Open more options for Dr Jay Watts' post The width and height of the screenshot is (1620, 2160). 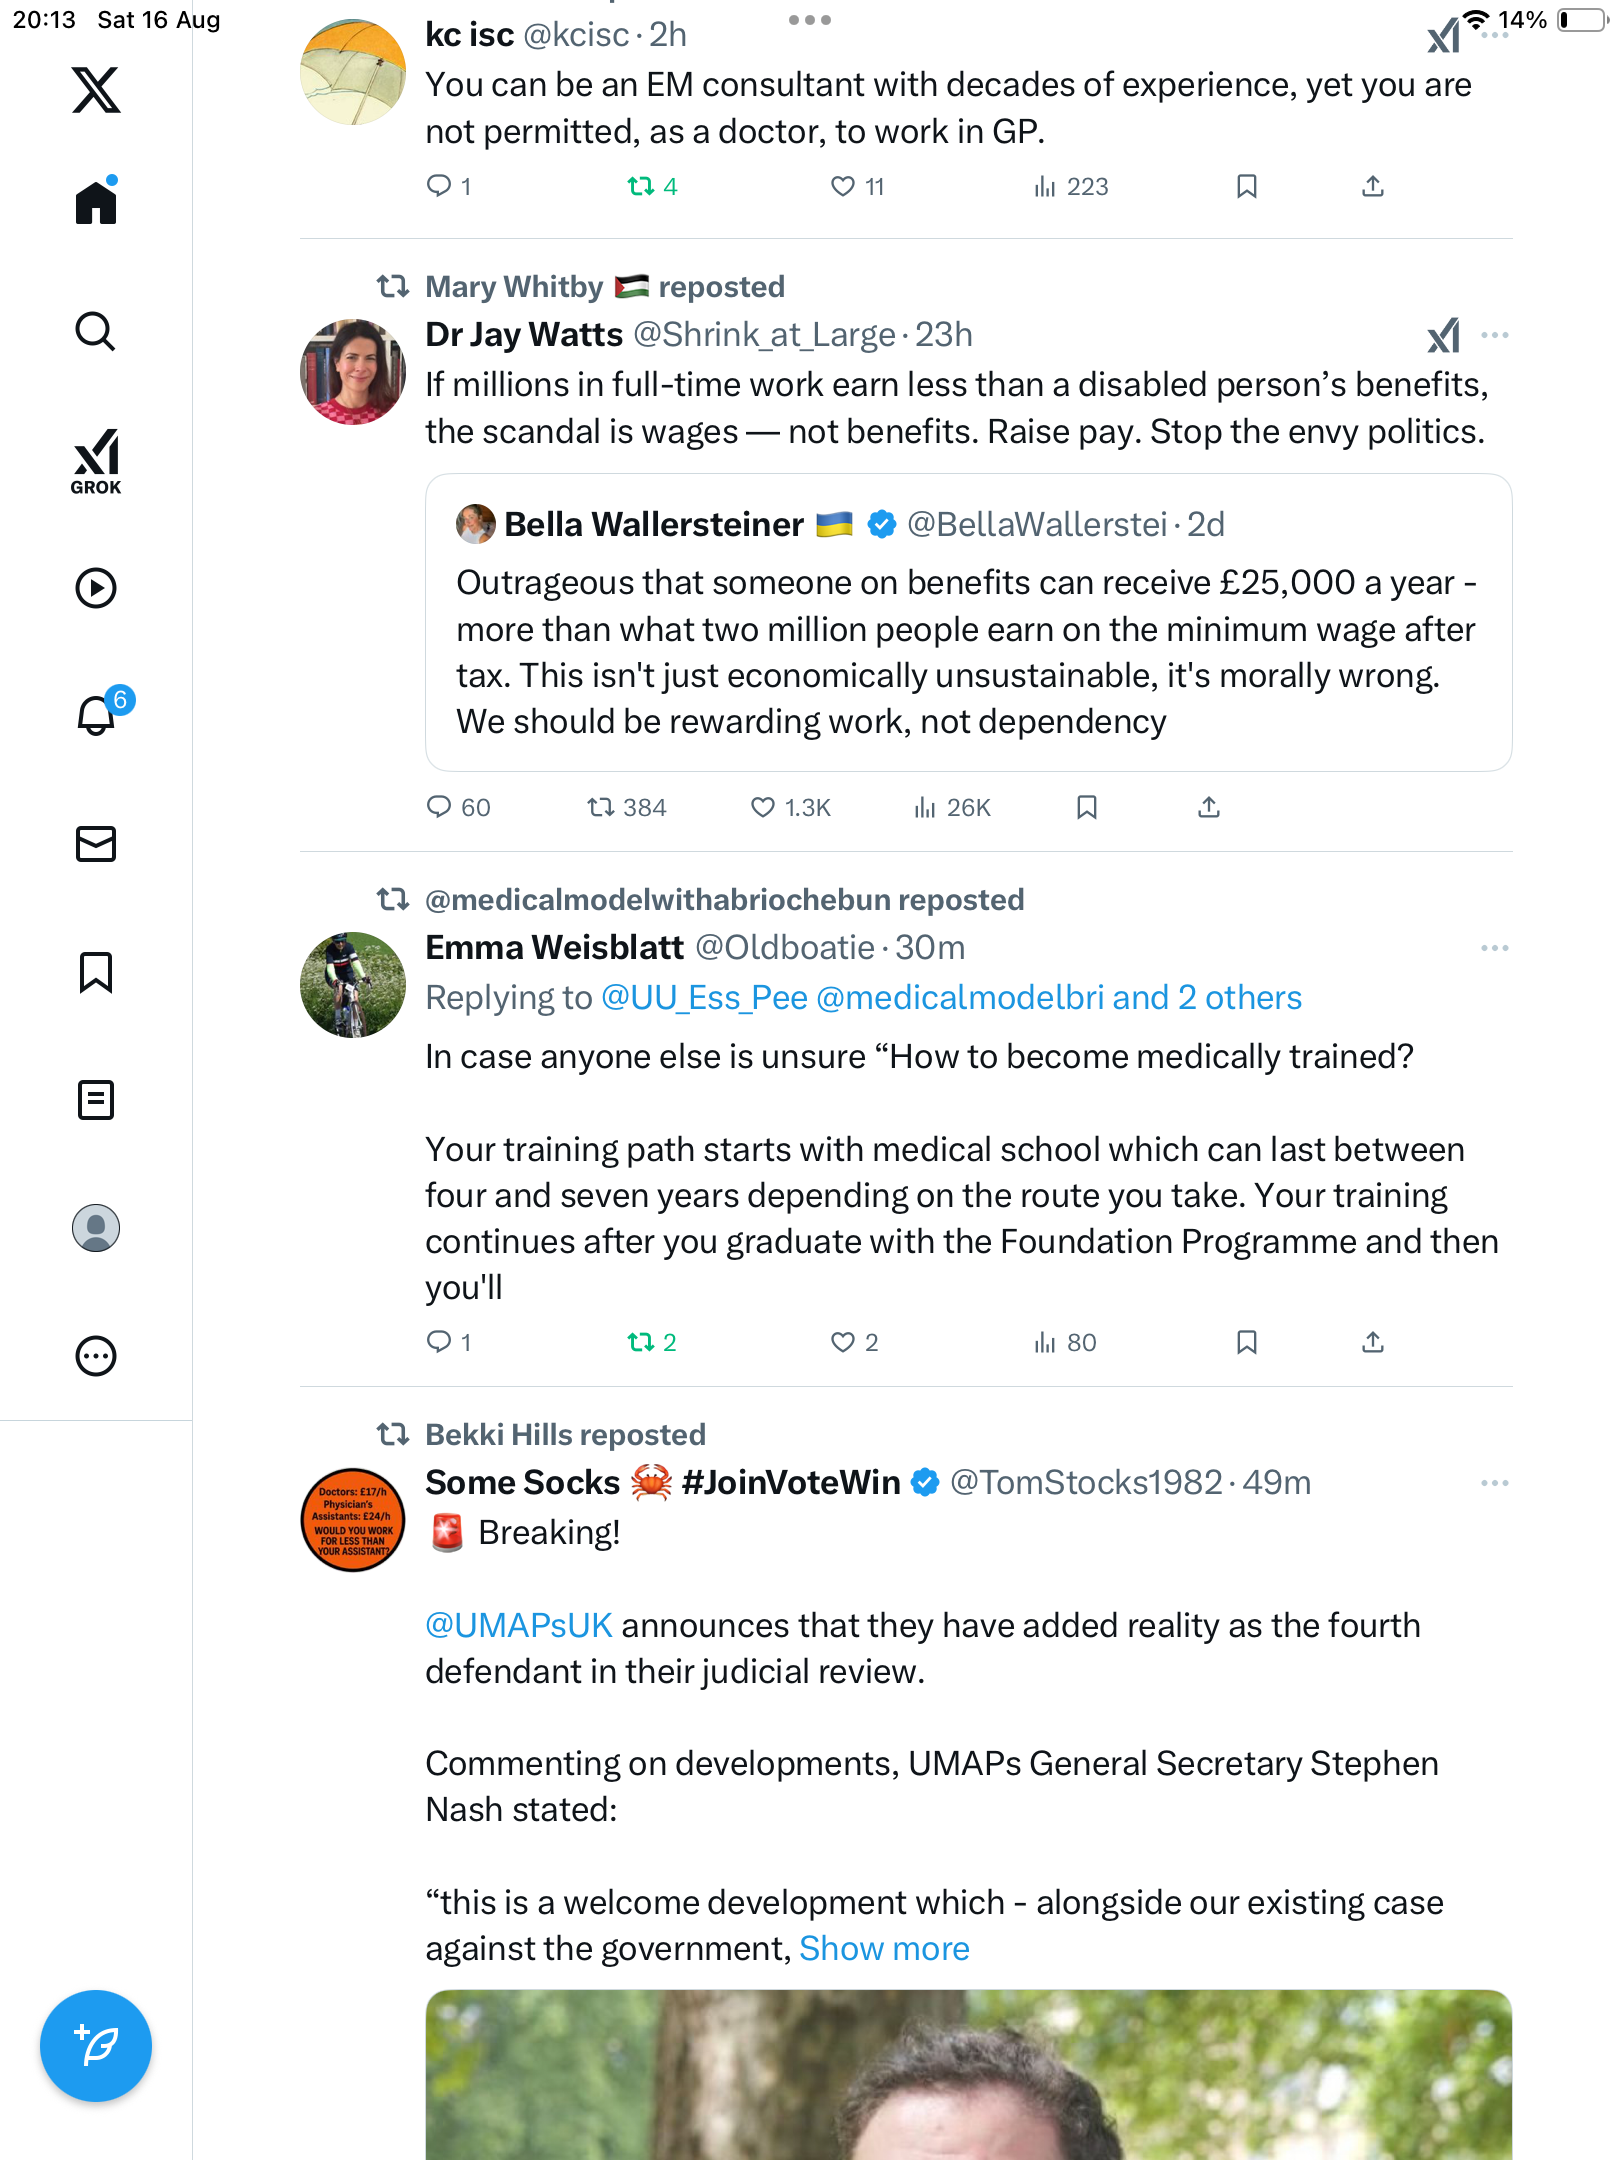point(1494,335)
